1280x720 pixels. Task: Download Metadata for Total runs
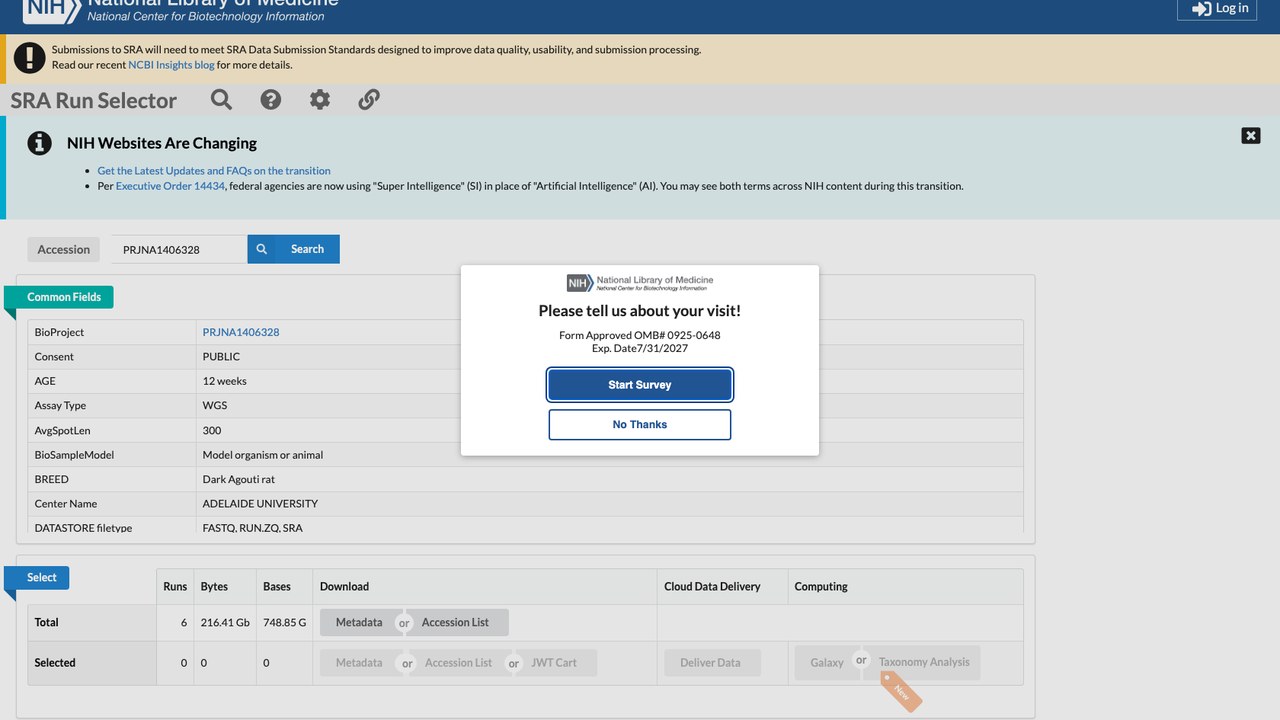point(359,622)
